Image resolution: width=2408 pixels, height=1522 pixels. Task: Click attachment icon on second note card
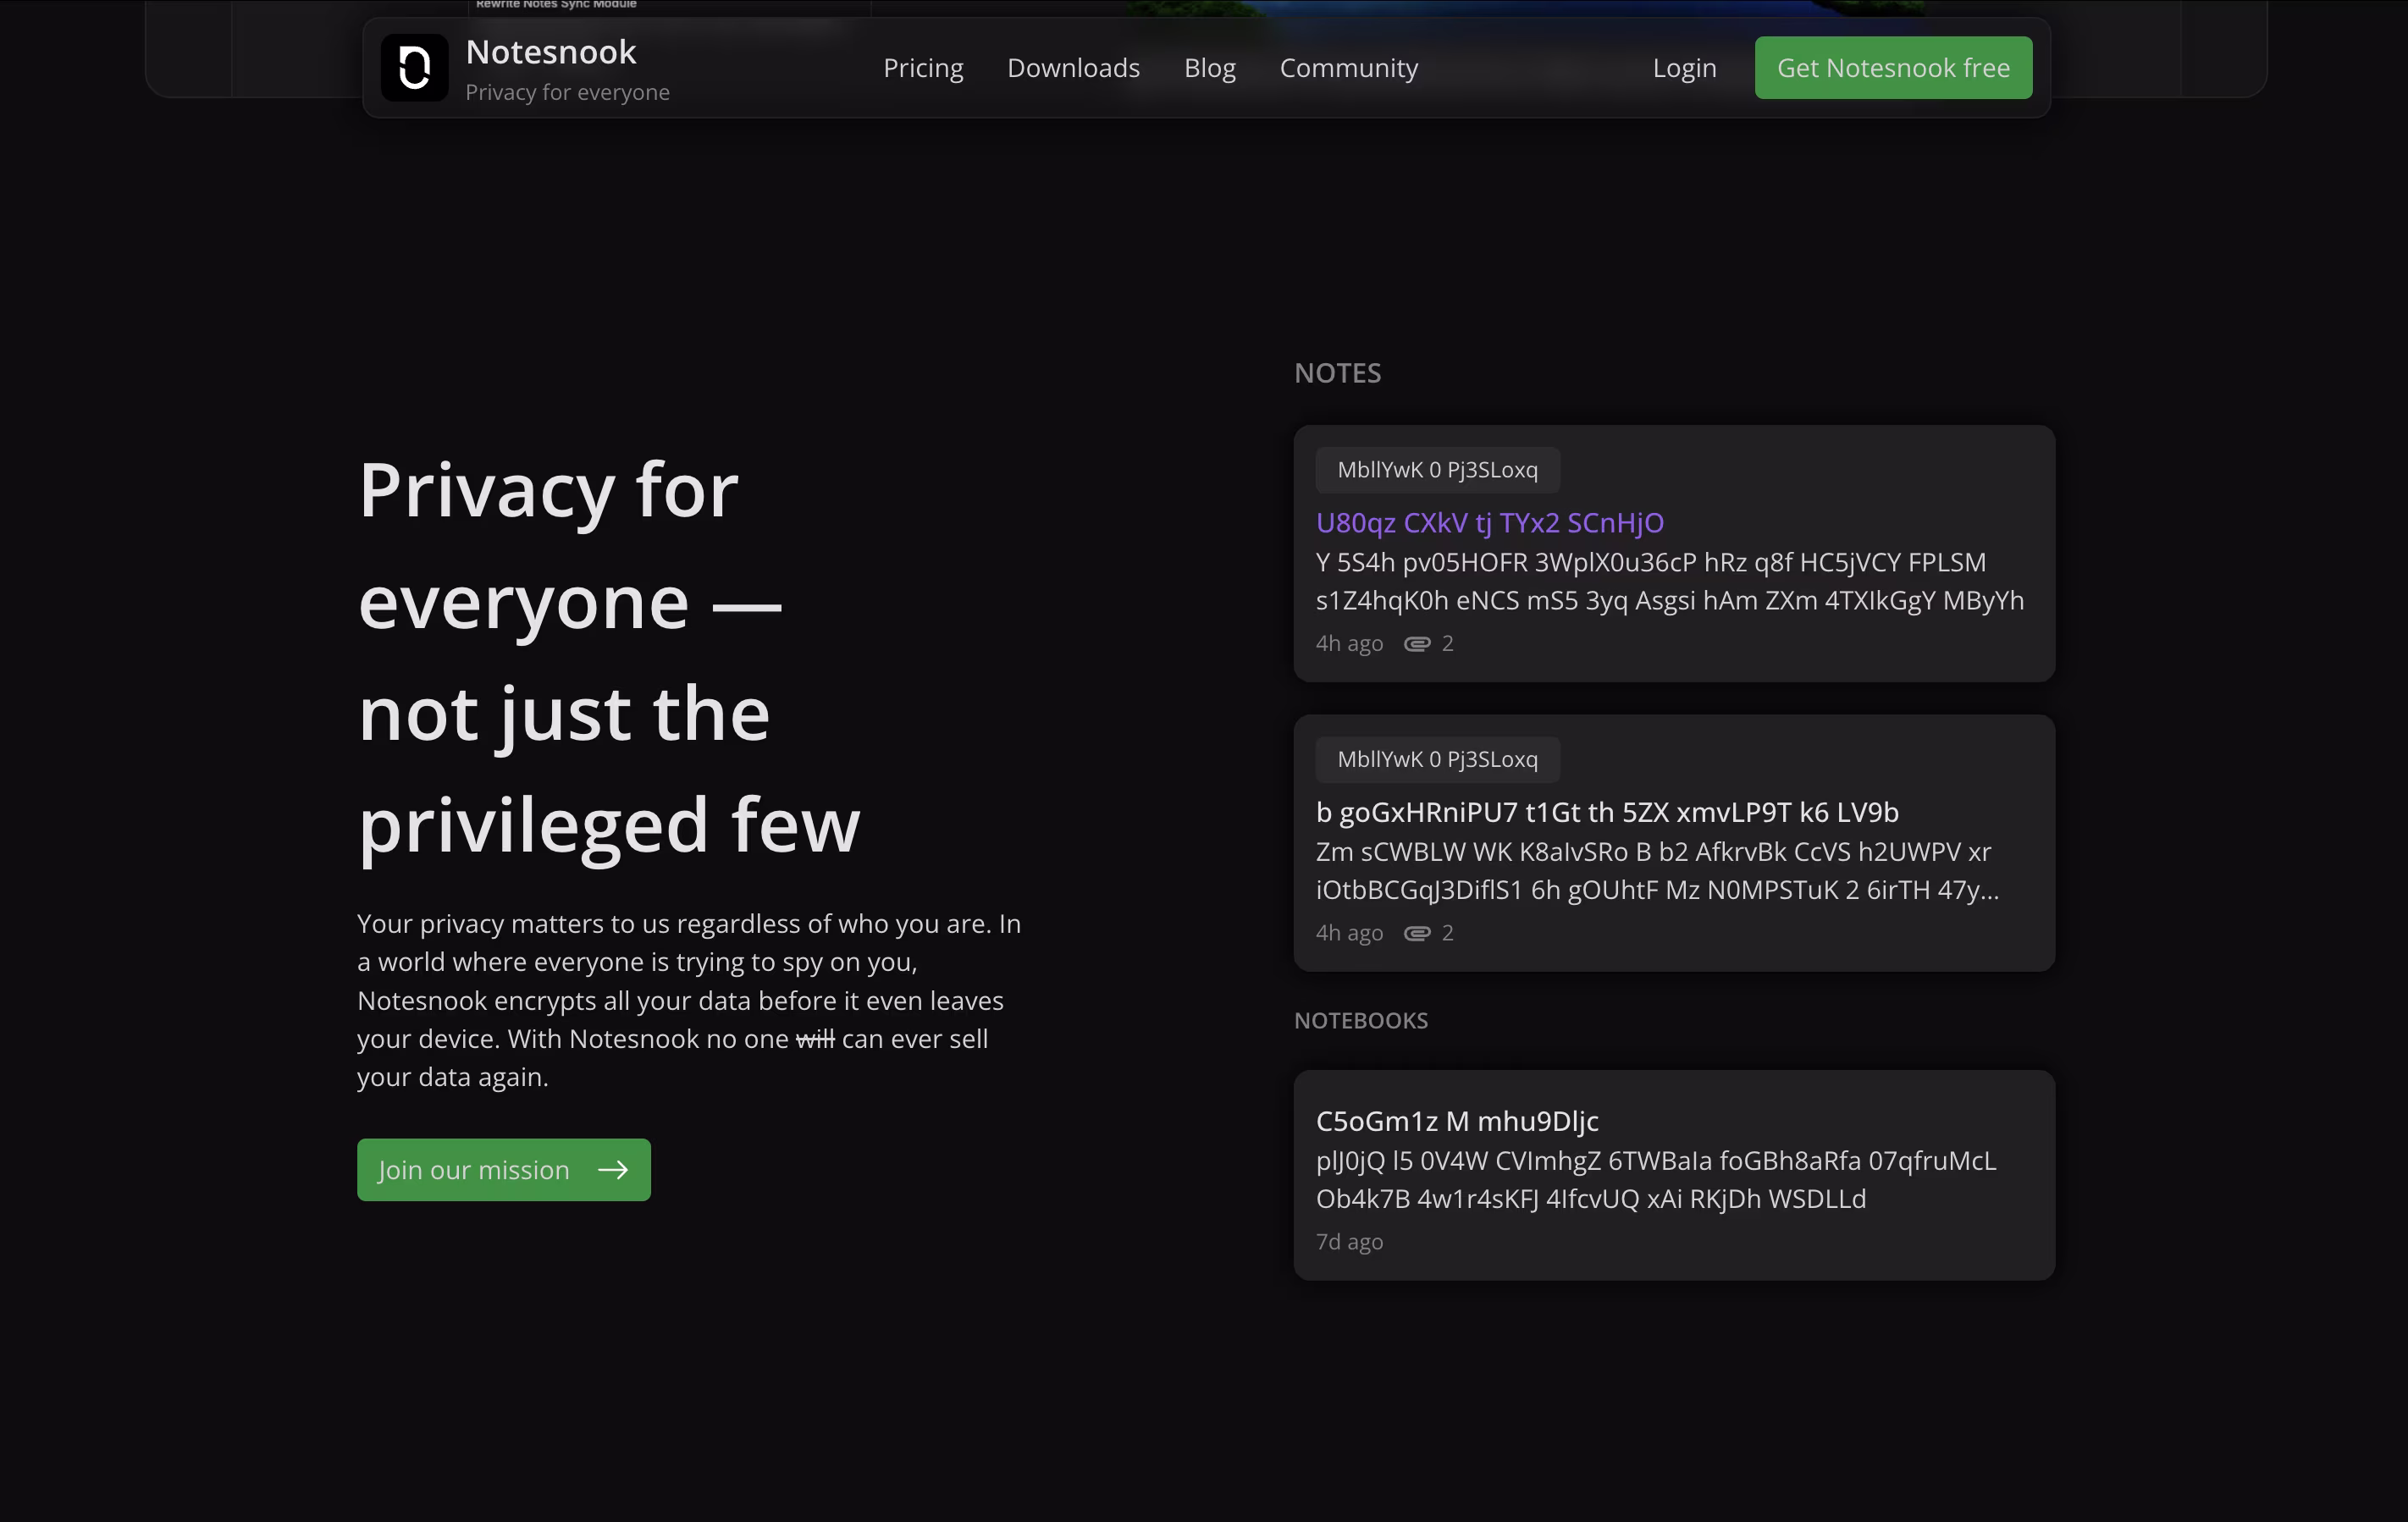[1417, 933]
